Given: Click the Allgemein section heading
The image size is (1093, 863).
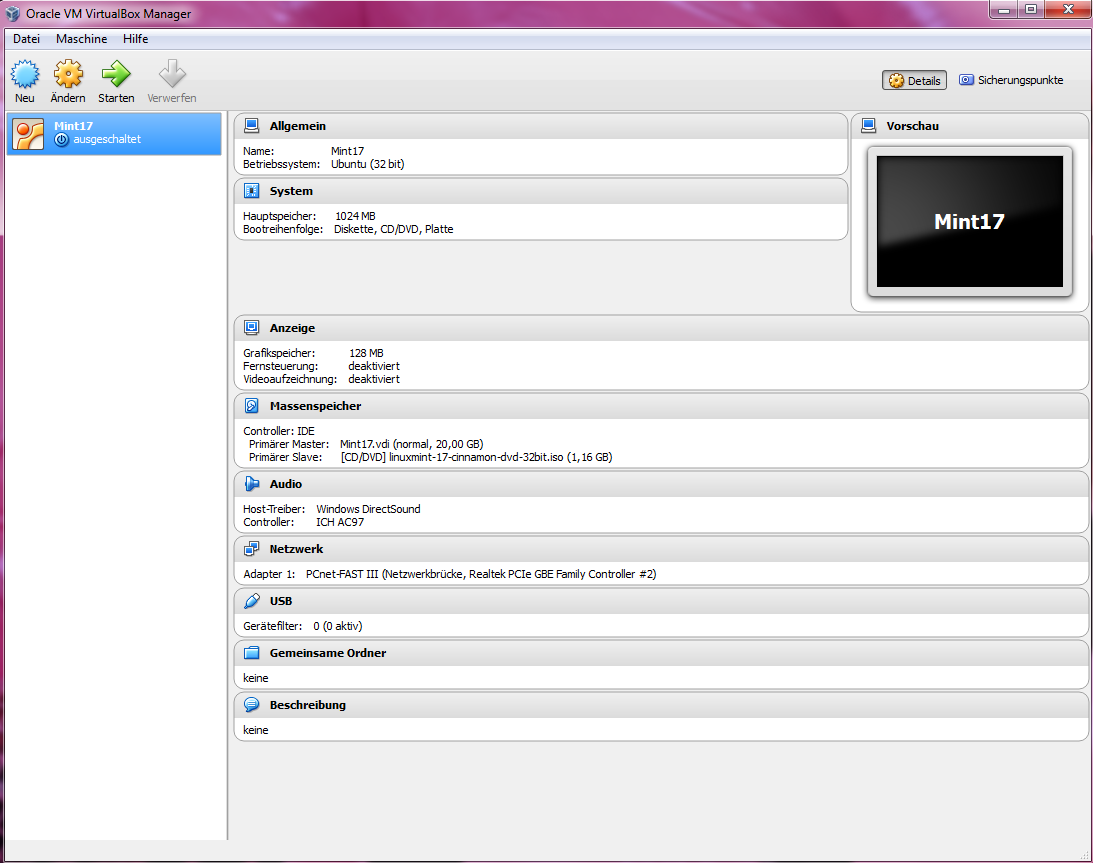Looking at the screenshot, I should [x=298, y=126].
